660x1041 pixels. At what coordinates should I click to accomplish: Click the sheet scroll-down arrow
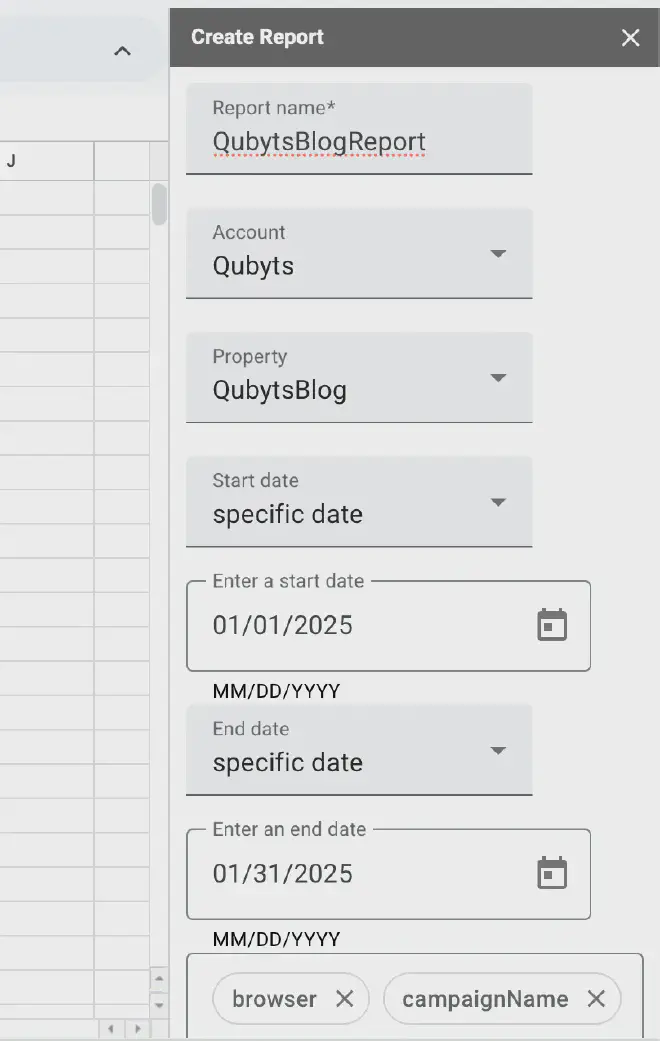coord(159,1004)
